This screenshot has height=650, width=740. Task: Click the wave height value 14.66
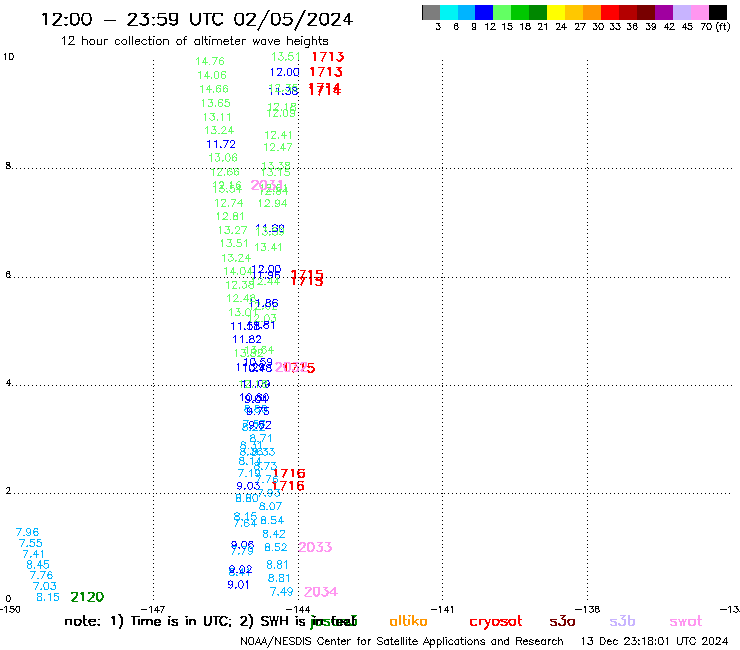214,89
